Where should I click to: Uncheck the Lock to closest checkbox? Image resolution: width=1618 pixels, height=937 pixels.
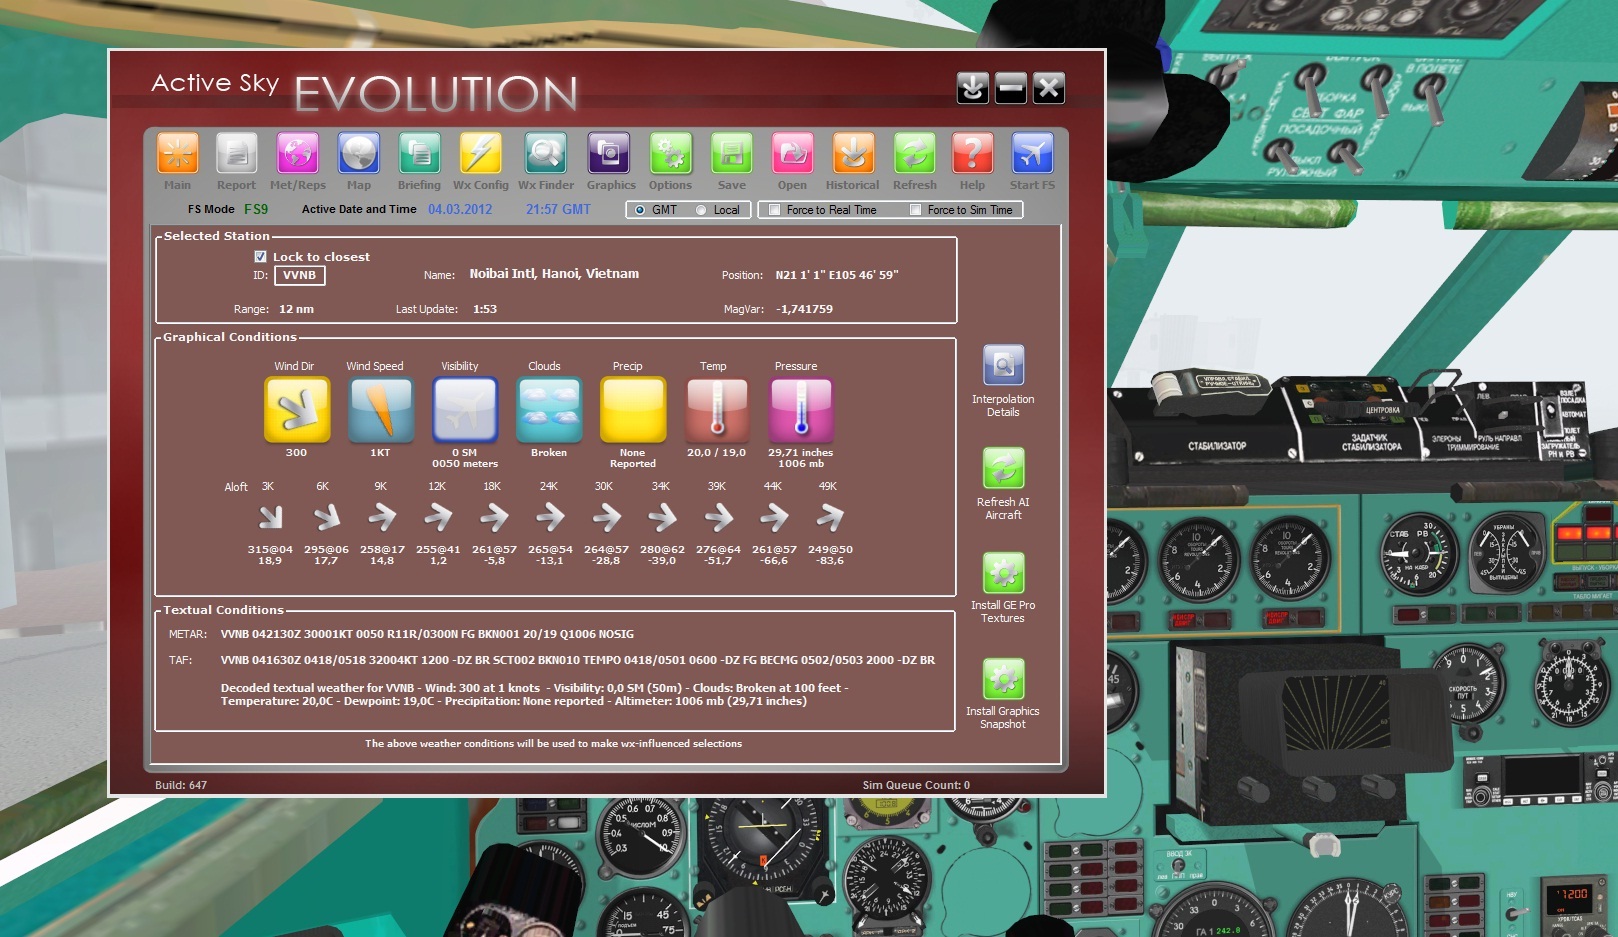pyautogui.click(x=260, y=257)
